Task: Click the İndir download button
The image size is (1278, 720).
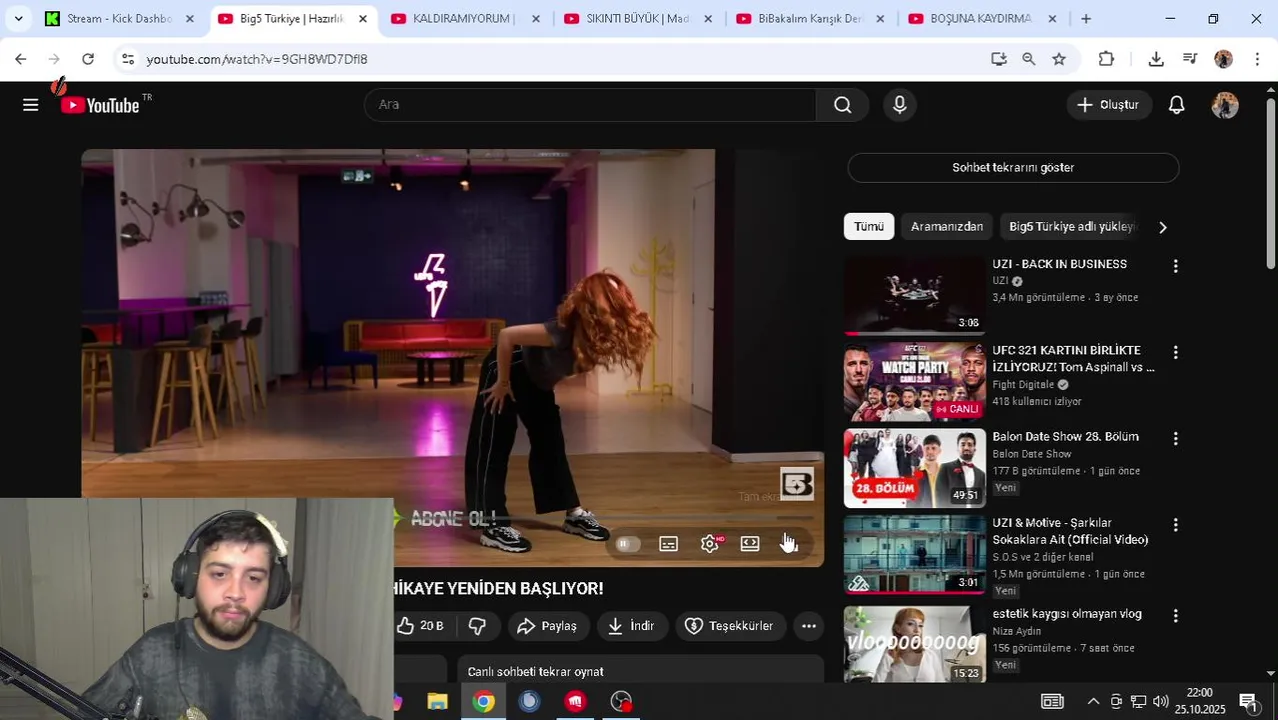Action: click(632, 626)
